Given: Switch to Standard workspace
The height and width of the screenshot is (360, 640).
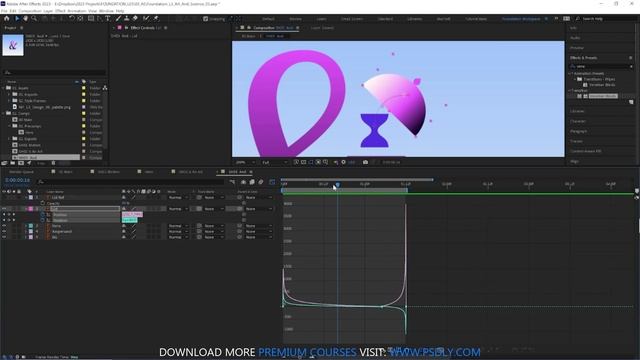Looking at the screenshot, I should 385,19.
